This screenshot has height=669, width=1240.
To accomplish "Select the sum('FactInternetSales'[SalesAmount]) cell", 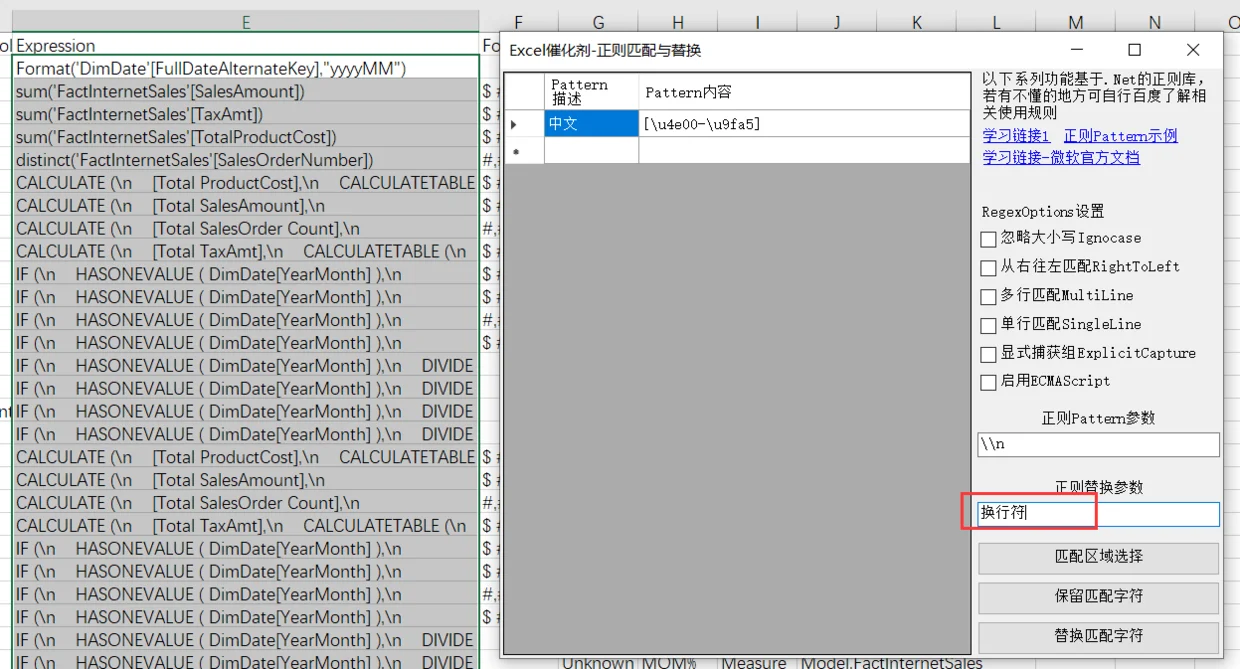I will [246, 91].
